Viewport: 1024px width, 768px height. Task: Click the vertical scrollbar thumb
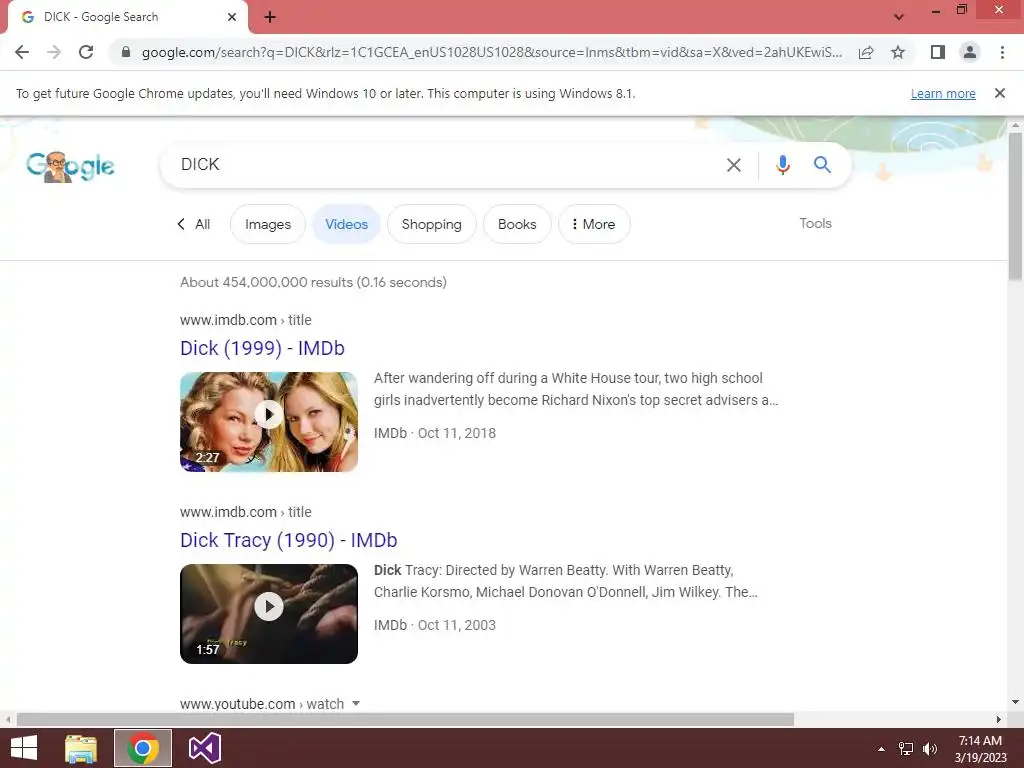1015,206
